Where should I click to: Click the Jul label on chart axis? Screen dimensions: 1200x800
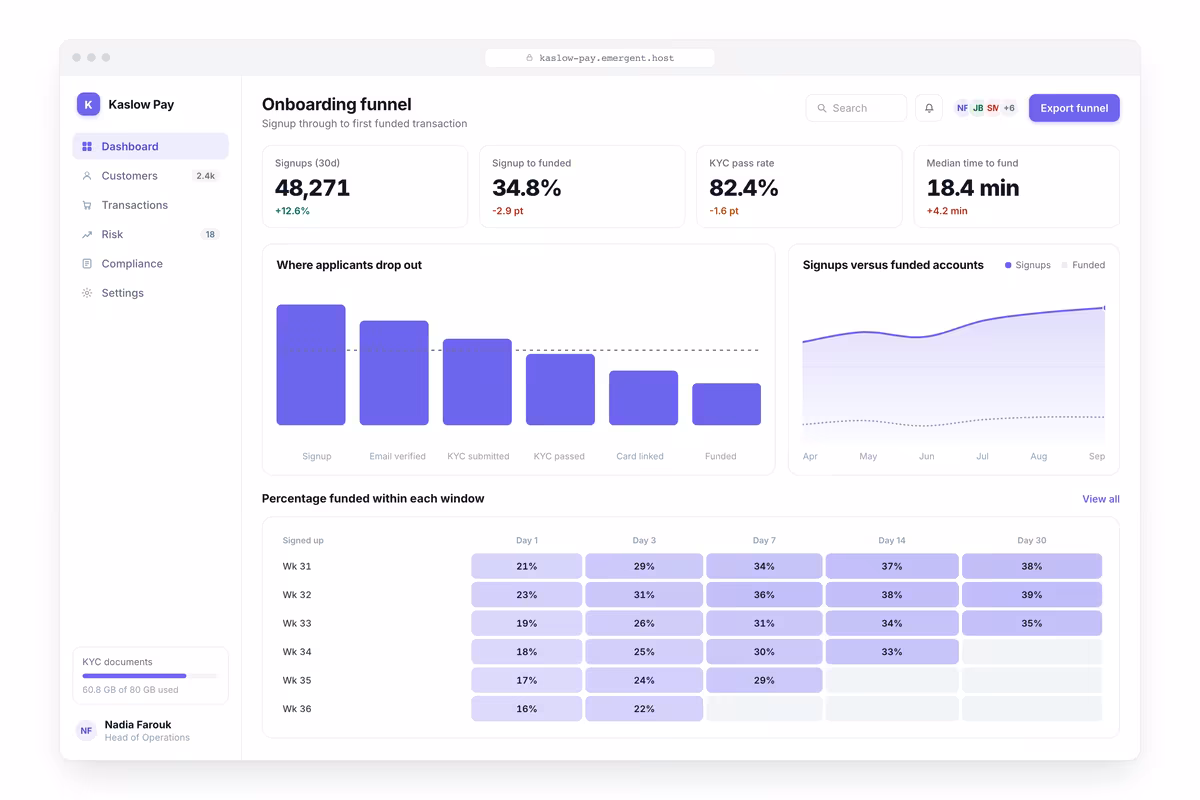click(x=982, y=456)
